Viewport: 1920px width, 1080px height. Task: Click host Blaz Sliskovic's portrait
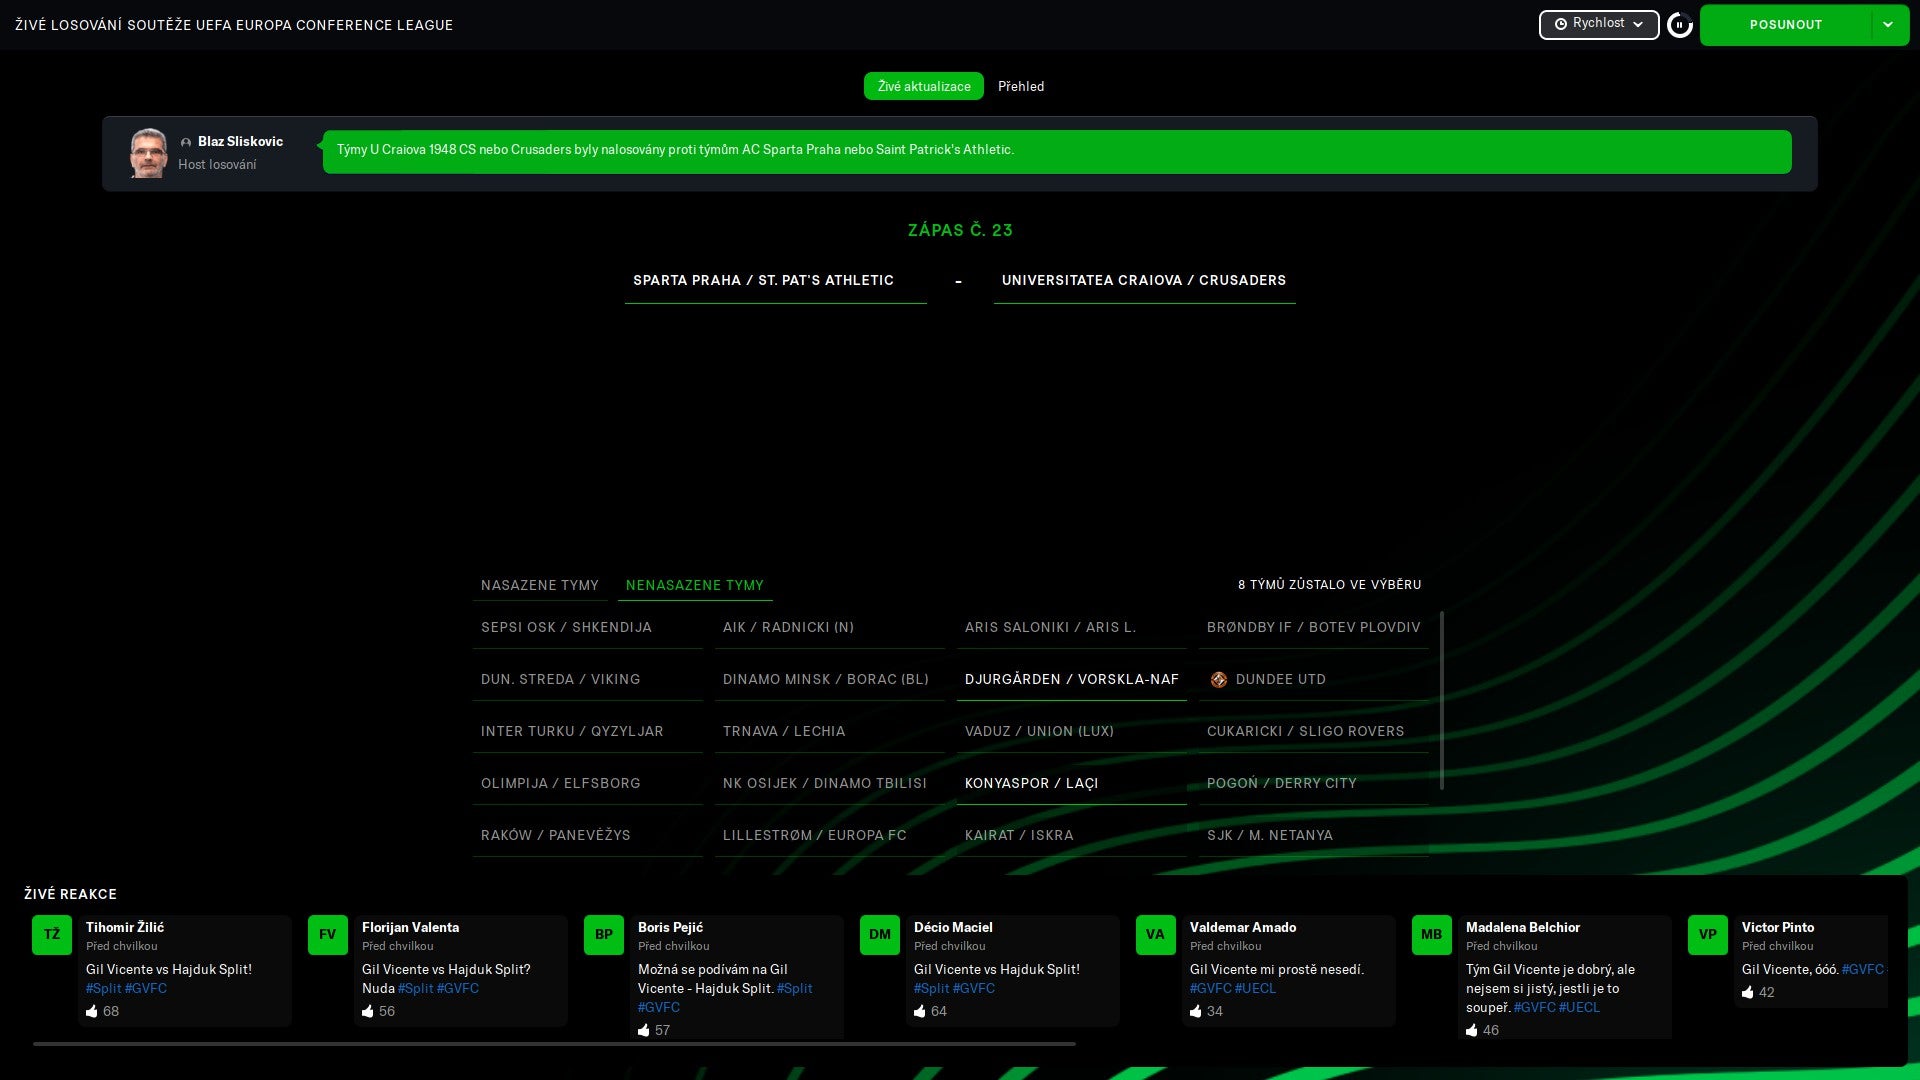click(148, 153)
